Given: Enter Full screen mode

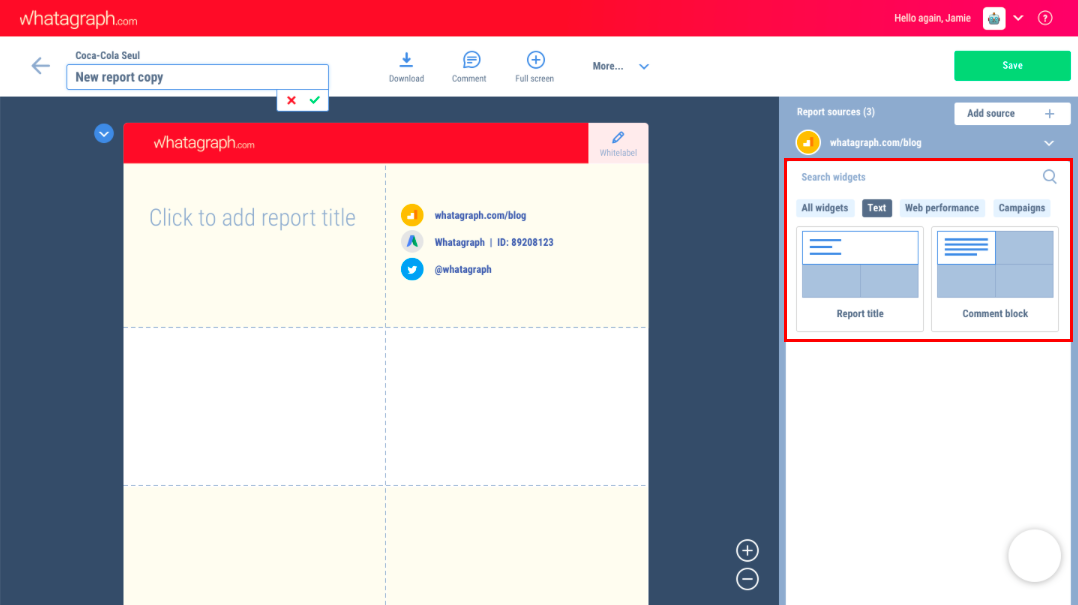Looking at the screenshot, I should [x=536, y=60].
